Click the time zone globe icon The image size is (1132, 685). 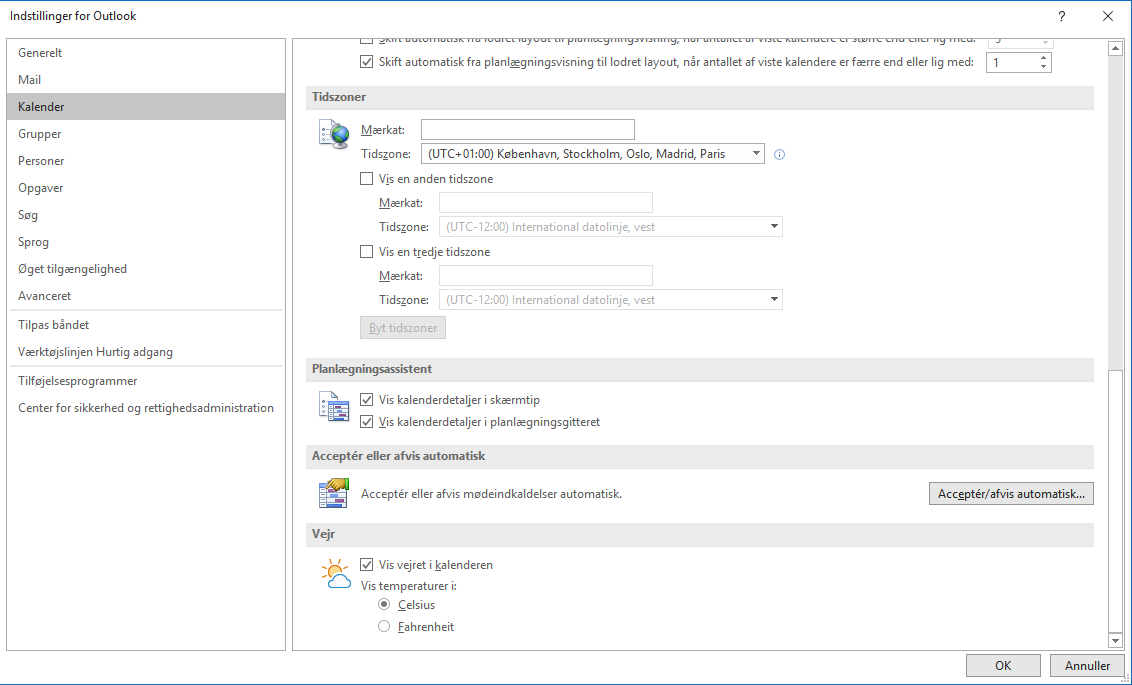click(x=334, y=134)
